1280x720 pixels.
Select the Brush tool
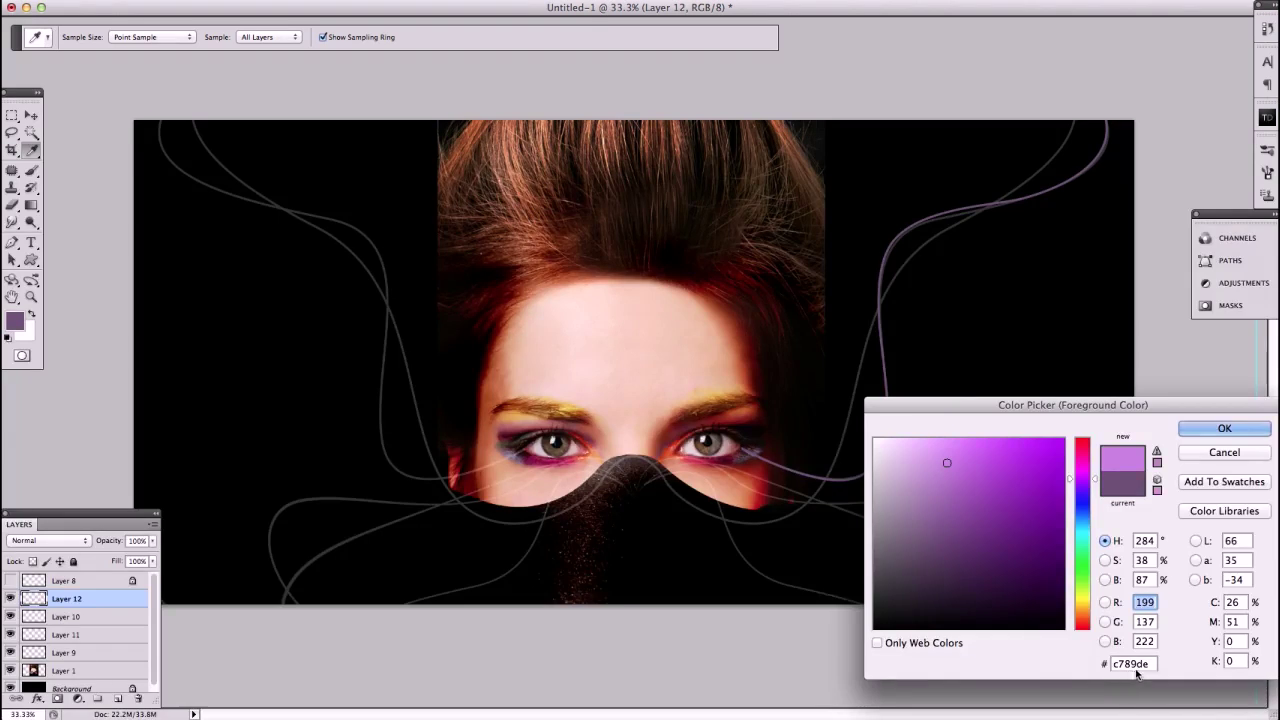[31, 171]
